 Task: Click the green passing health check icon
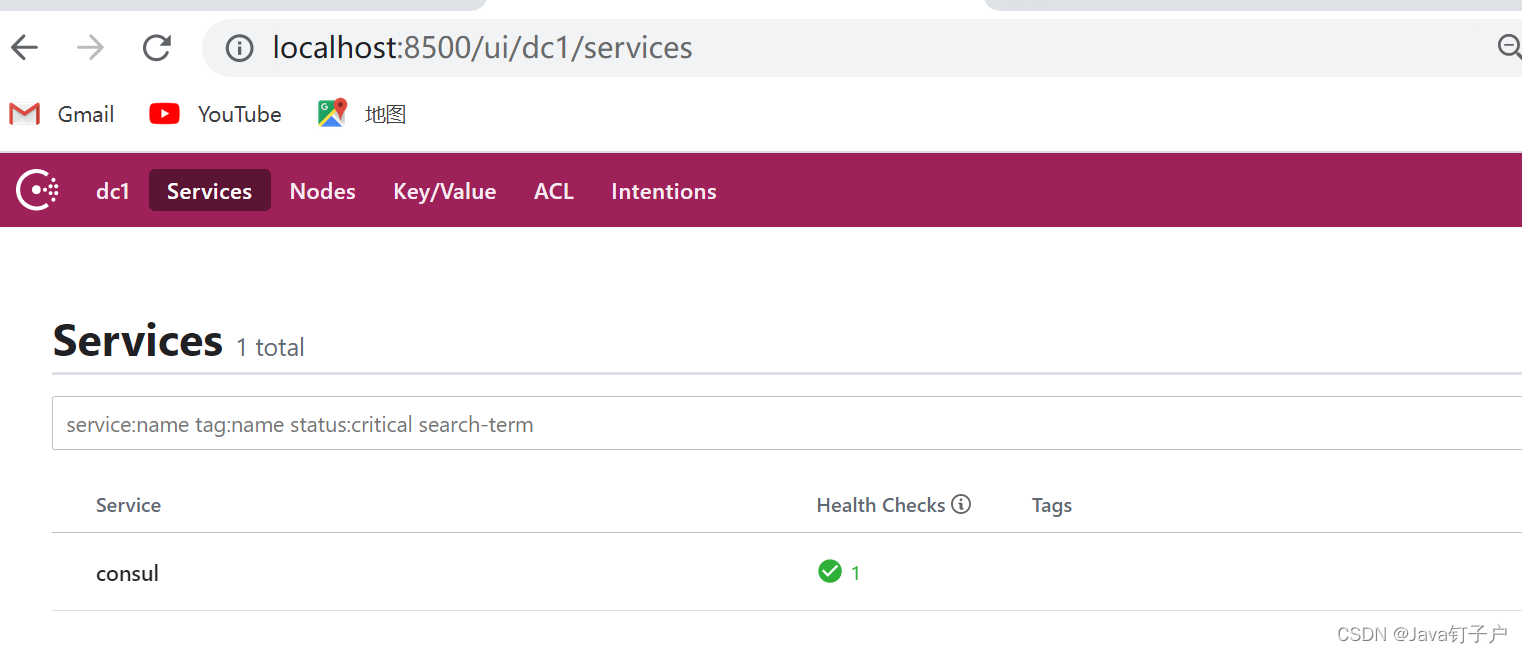(x=830, y=571)
